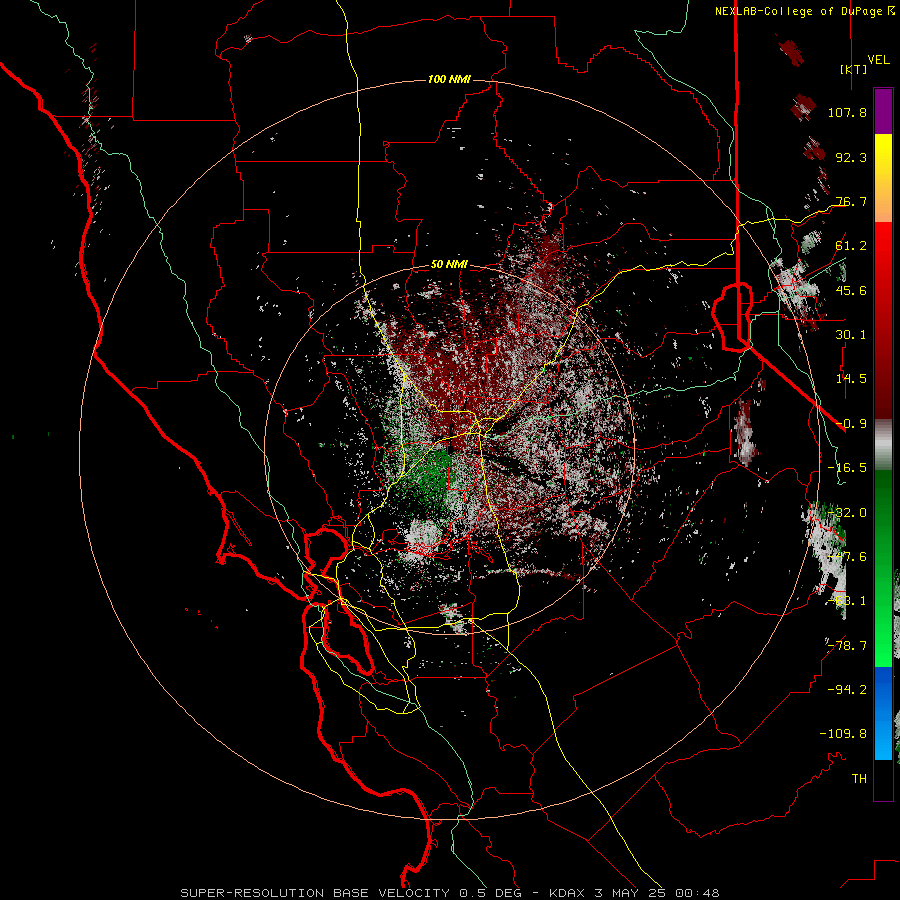The width and height of the screenshot is (900, 900).
Task: Click the 92.3 legend value
Action: click(x=851, y=157)
